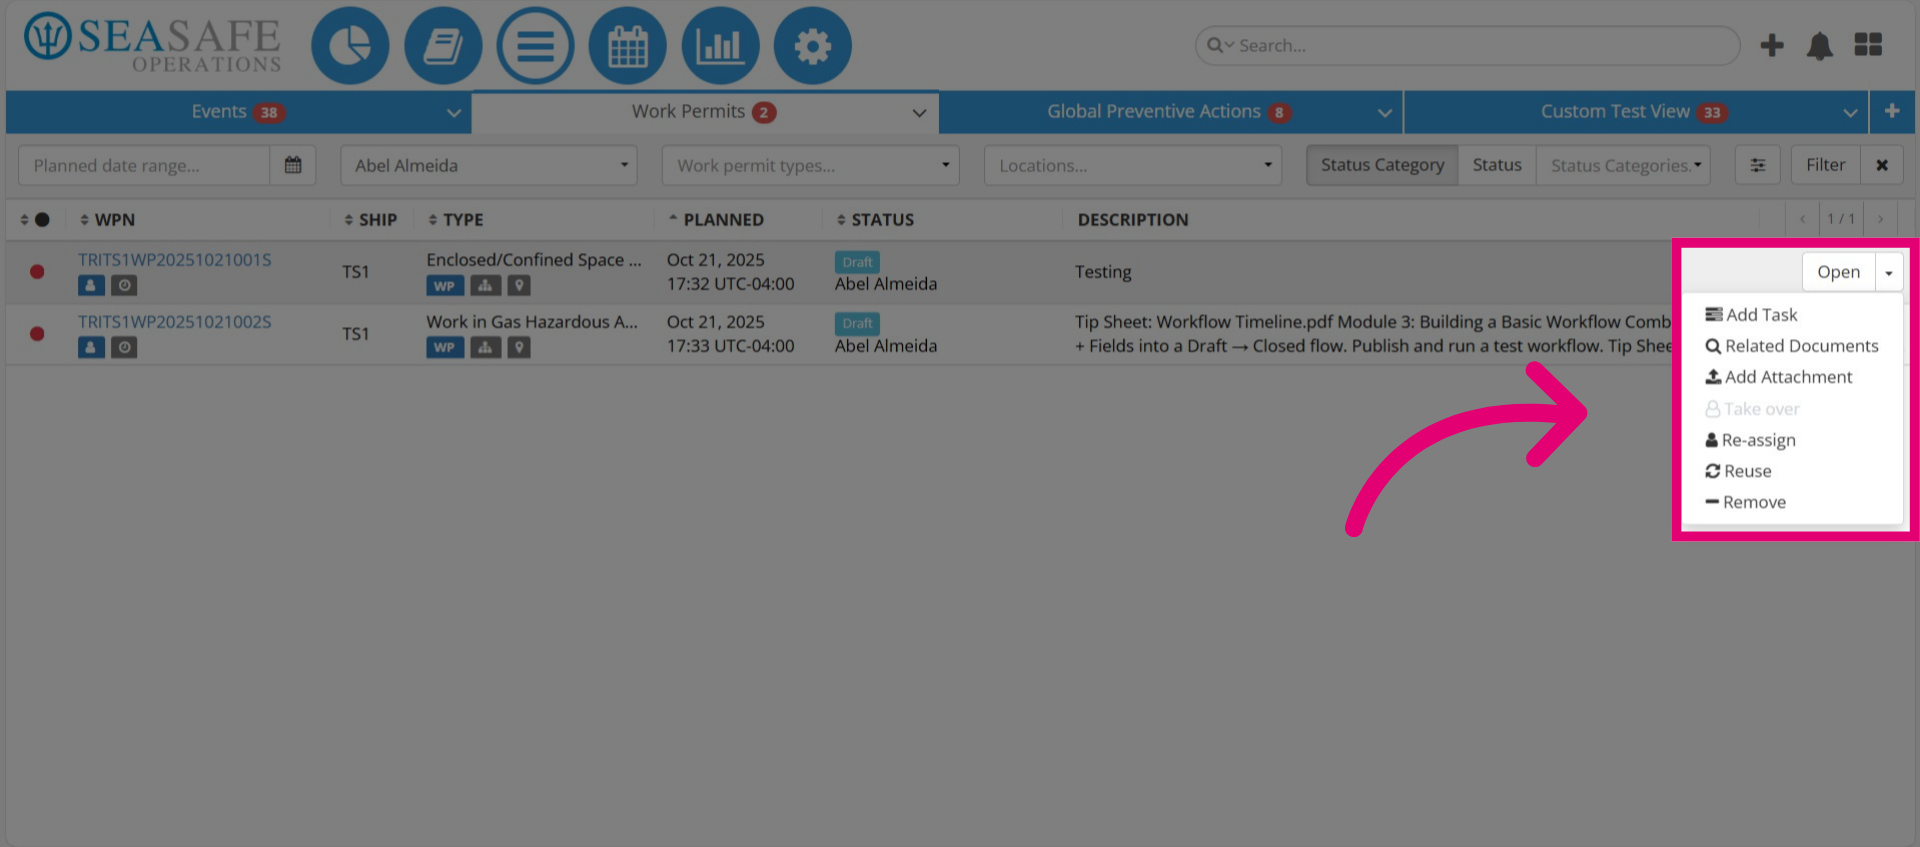Open notifications bell icon
The width and height of the screenshot is (1920, 847).
coord(1820,45)
